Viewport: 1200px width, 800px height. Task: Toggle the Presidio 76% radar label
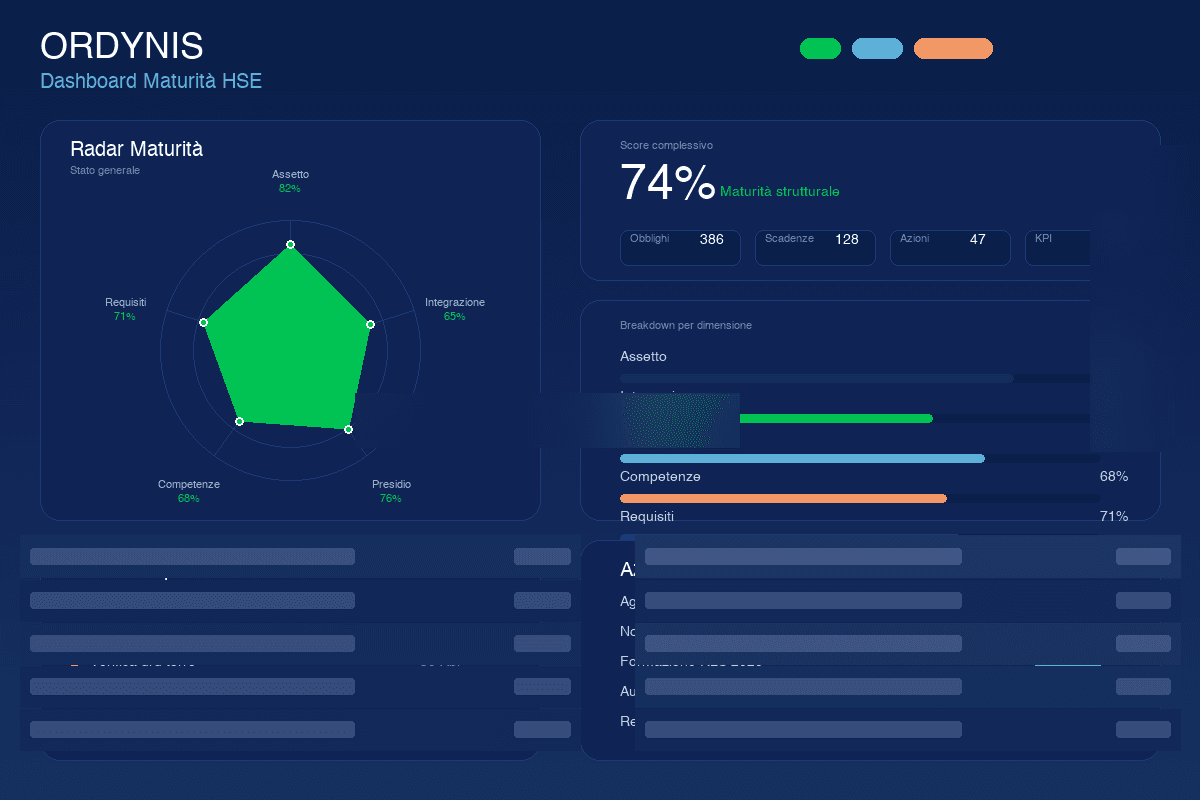[392, 491]
